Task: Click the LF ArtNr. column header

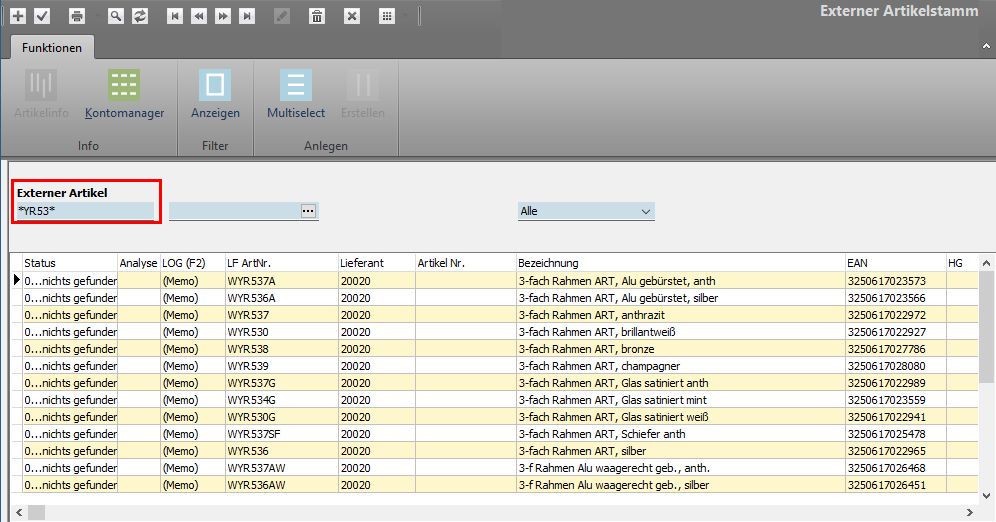Action: click(281, 263)
